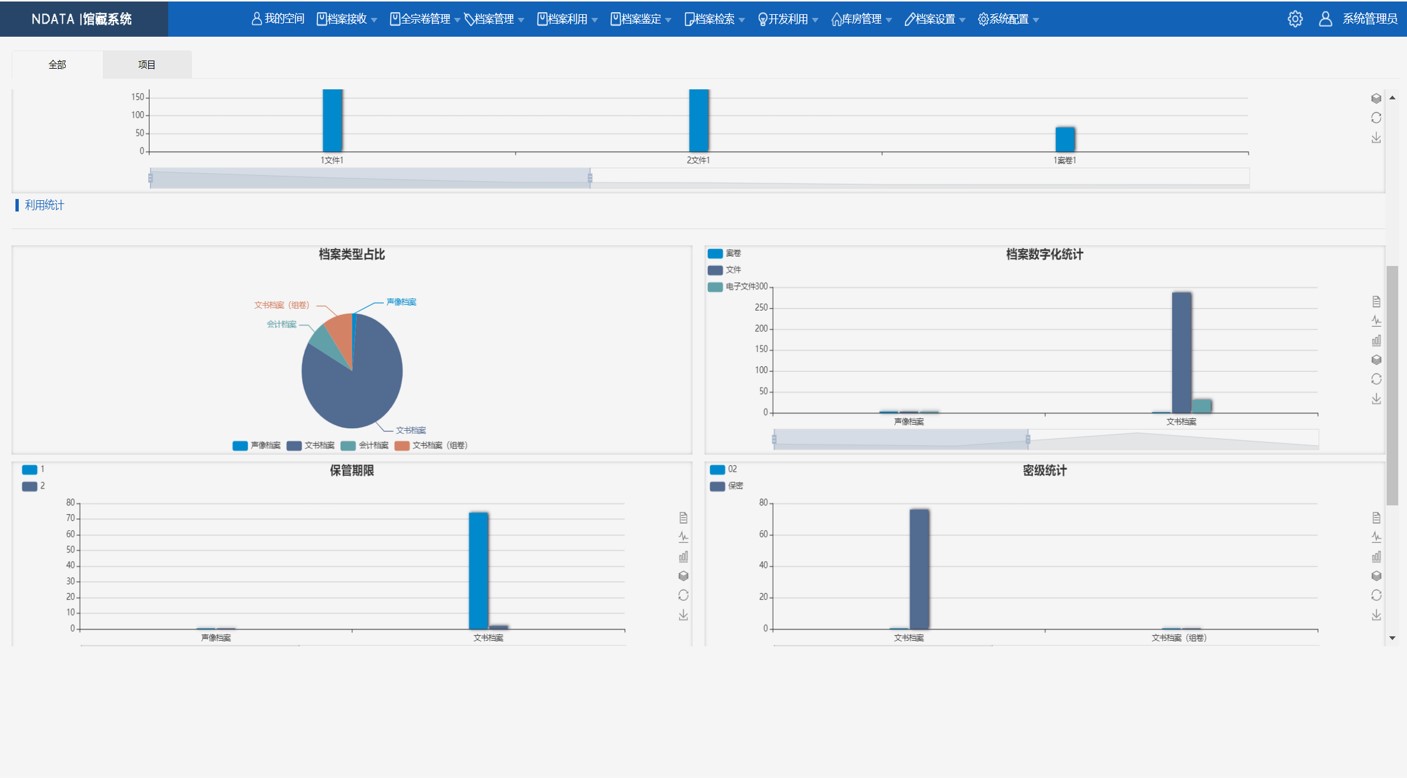Restore the 档案数字化统计 chart
Screen dimensions: 1407x778
tap(1376, 379)
